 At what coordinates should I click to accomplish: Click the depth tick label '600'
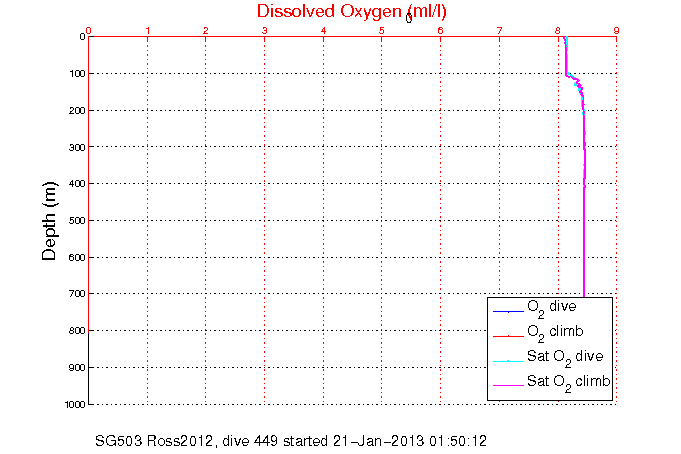coord(77,258)
